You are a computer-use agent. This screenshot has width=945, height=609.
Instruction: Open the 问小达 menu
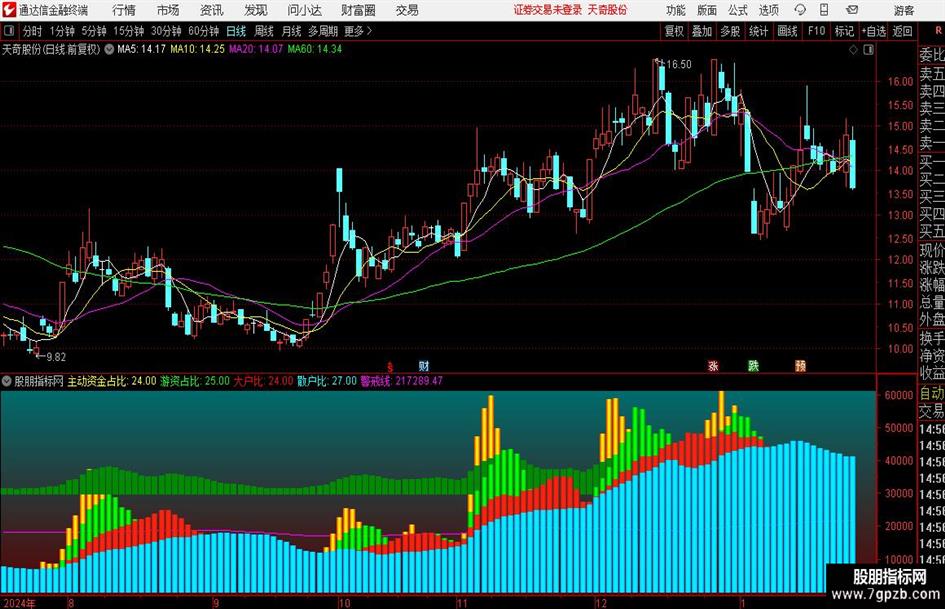pos(304,10)
